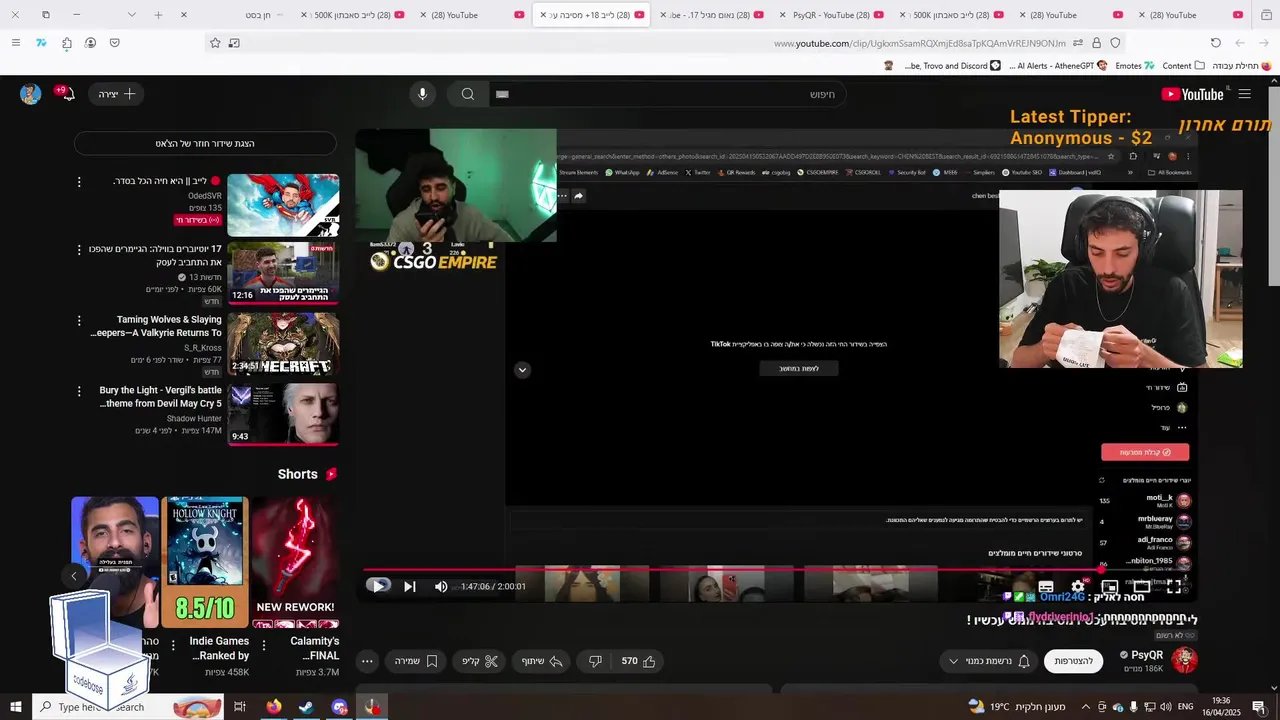Close the active לייב 18+ tab

543,15
